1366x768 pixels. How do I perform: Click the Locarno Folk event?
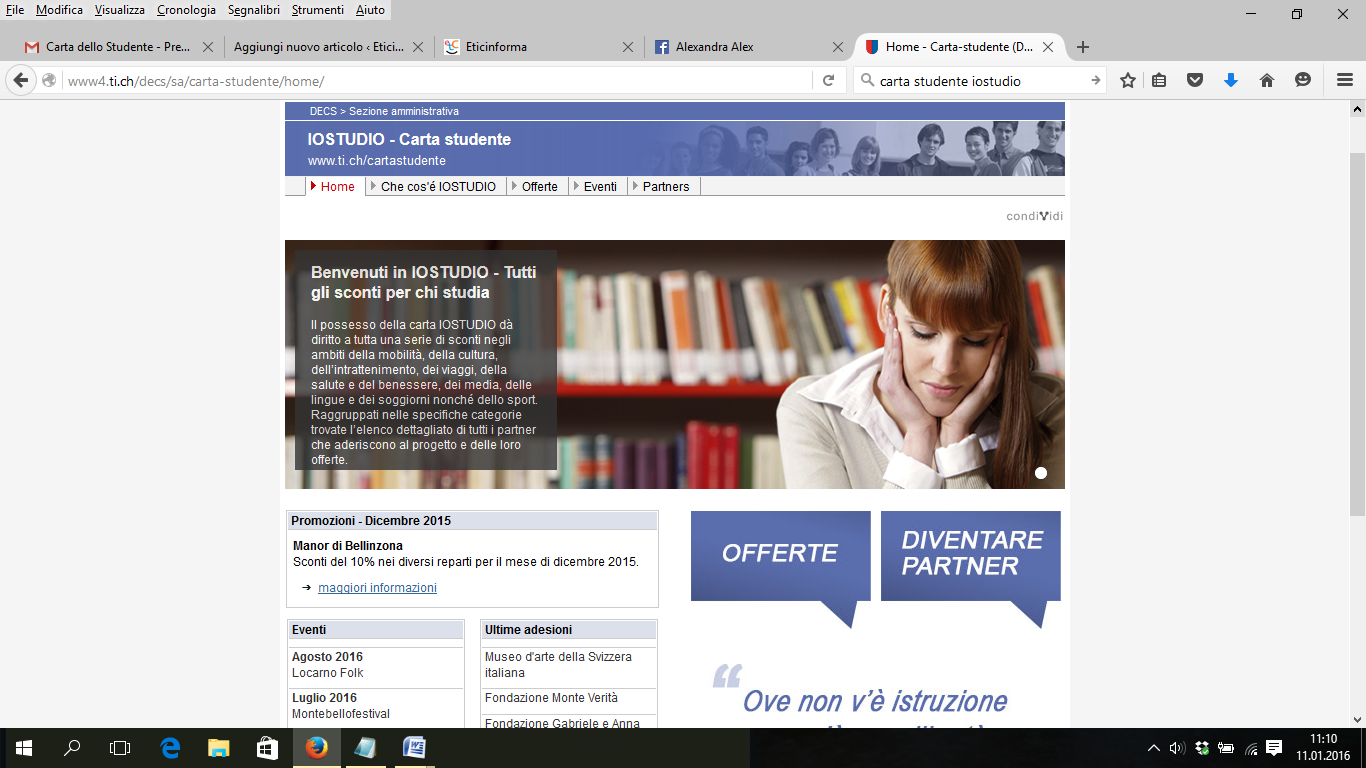tap(327, 673)
